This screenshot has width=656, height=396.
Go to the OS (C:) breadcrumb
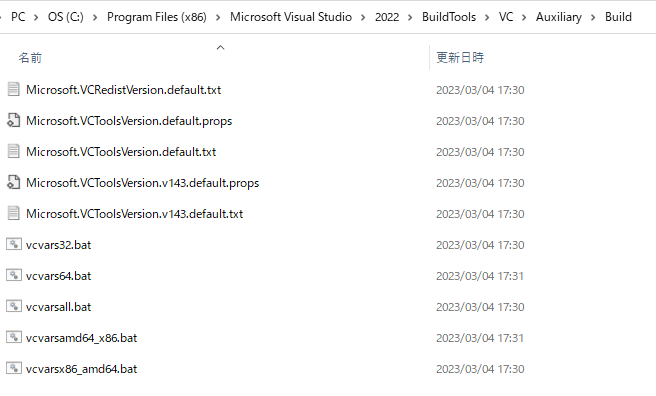[x=66, y=17]
